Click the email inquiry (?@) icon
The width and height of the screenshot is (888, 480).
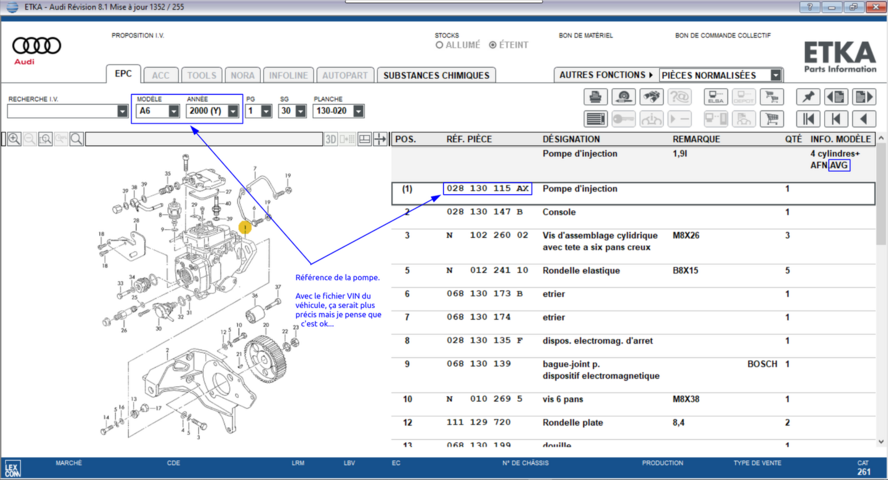[680, 97]
